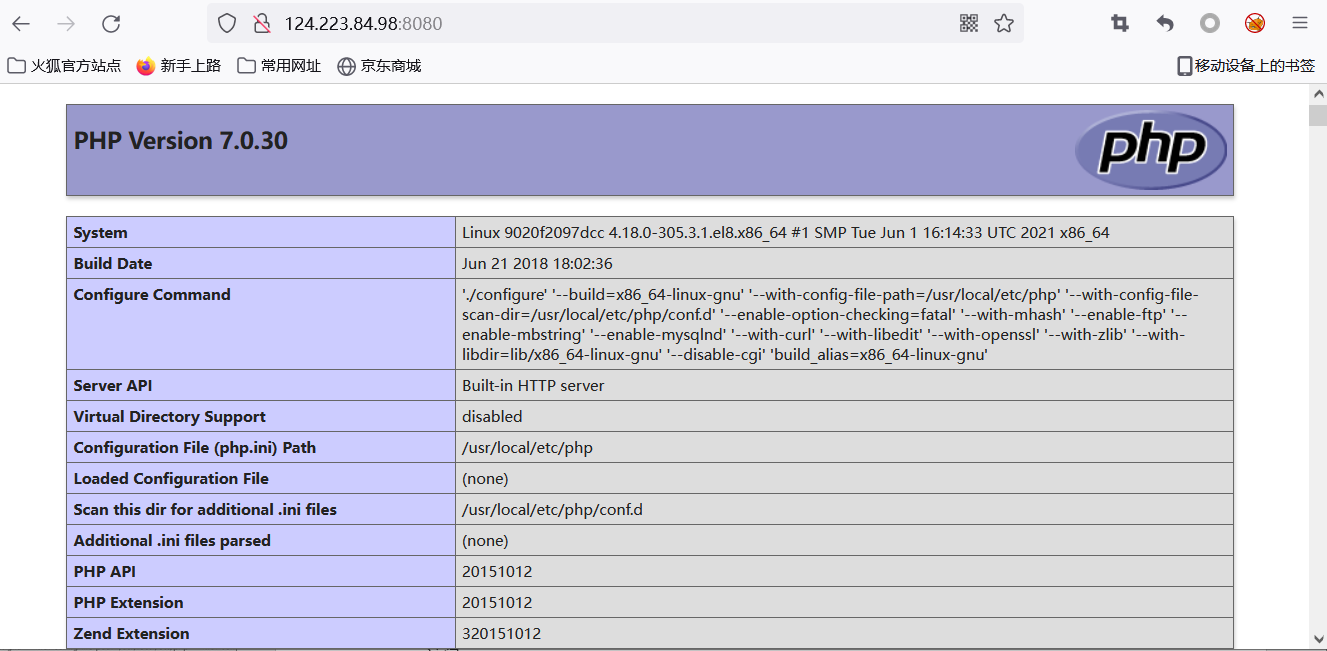
Task: Select the Build Date label
Action: [x=113, y=264]
